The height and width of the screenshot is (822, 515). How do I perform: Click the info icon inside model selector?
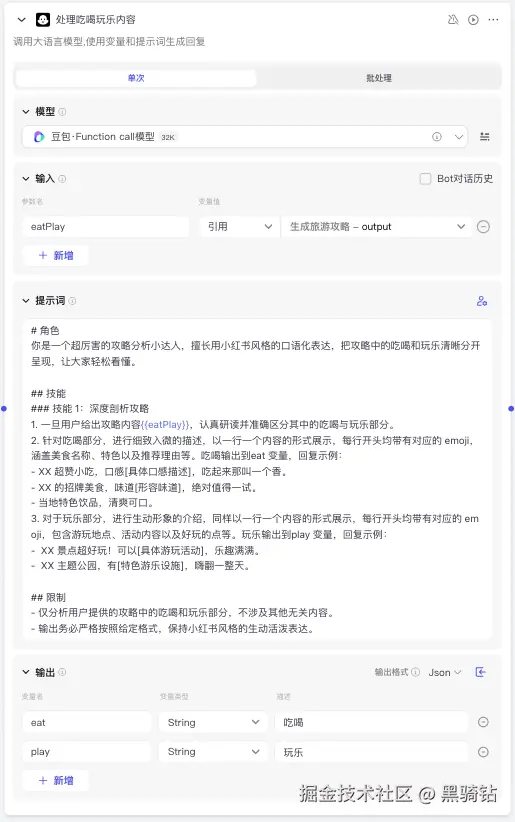tap(437, 137)
